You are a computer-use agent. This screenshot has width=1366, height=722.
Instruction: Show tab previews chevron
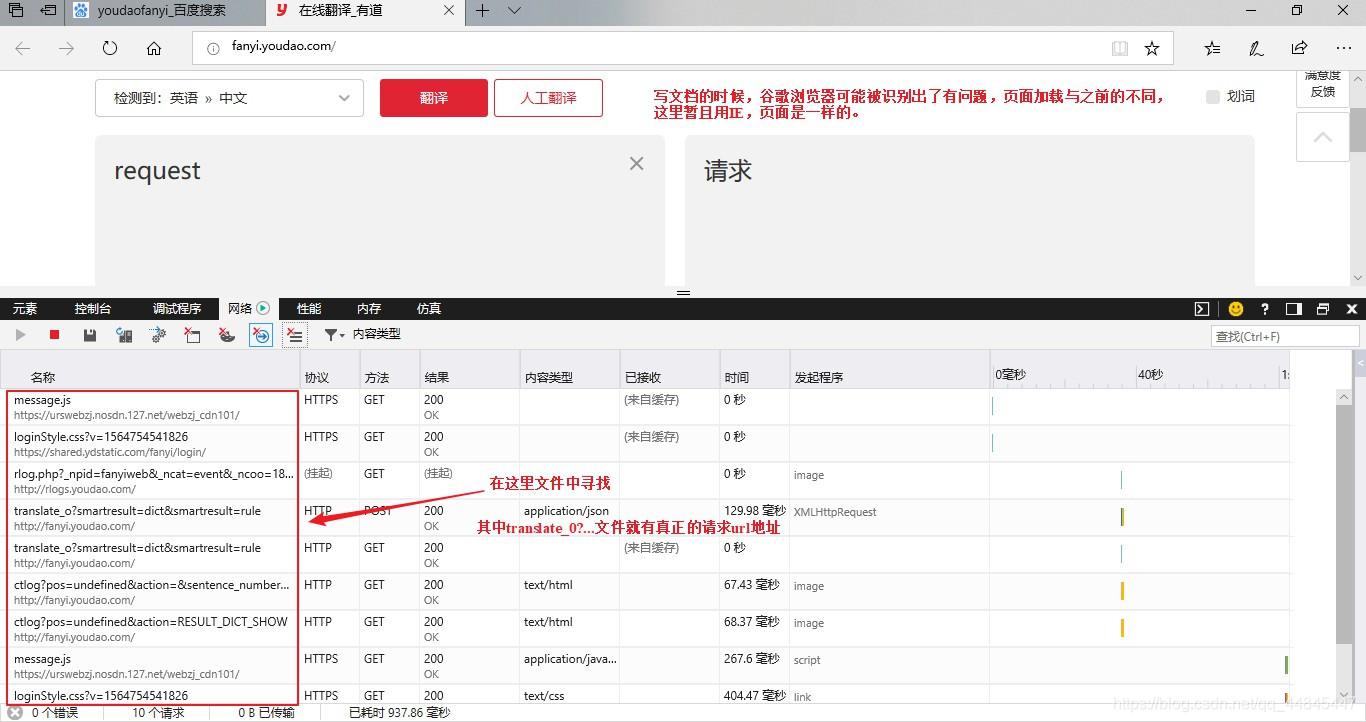pos(514,11)
